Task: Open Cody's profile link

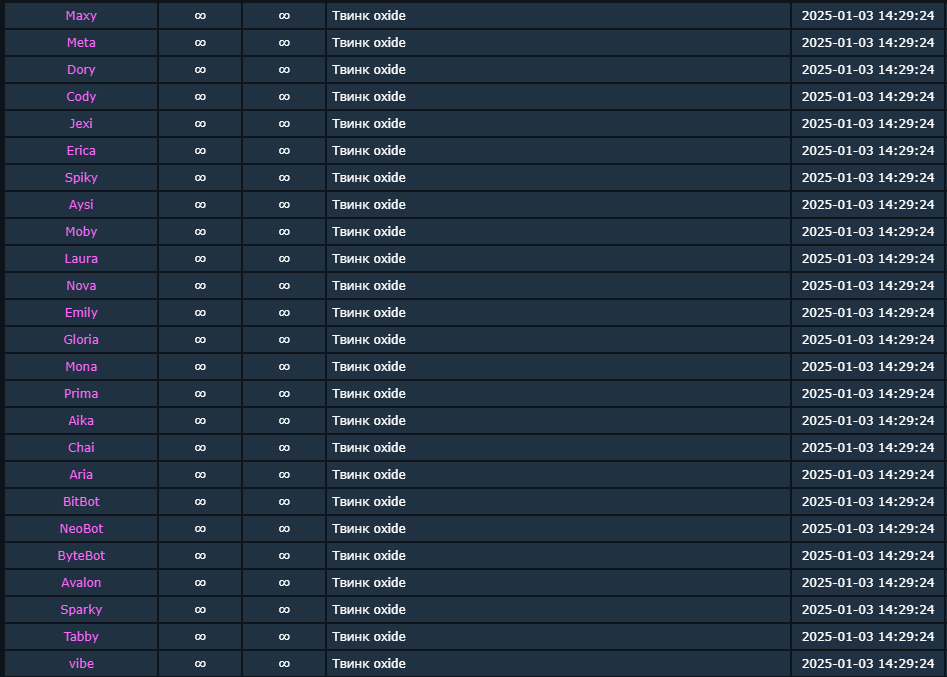Action: 81,97
